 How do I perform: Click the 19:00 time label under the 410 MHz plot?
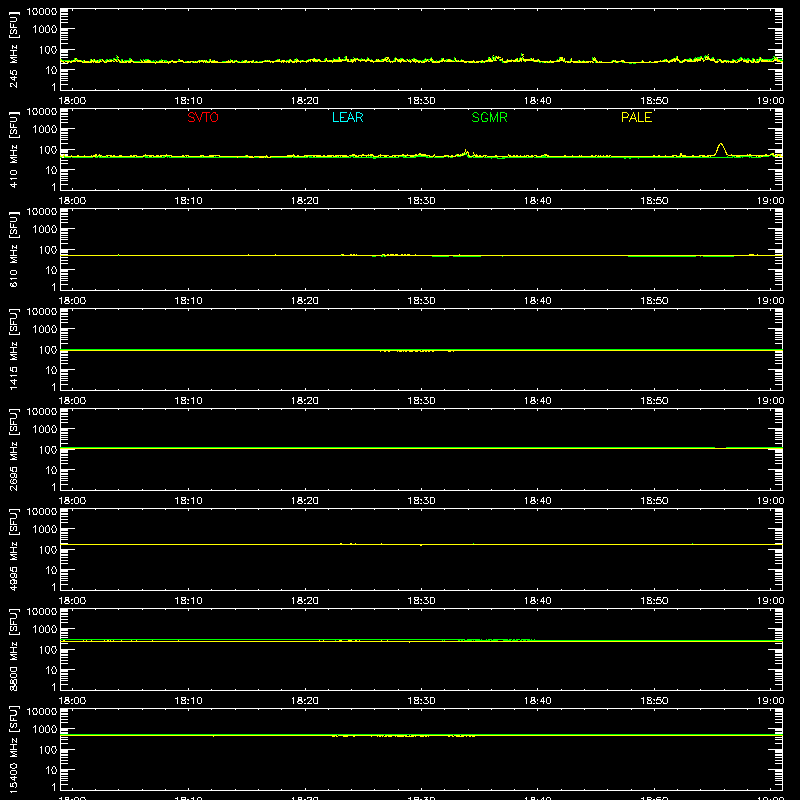click(770, 201)
